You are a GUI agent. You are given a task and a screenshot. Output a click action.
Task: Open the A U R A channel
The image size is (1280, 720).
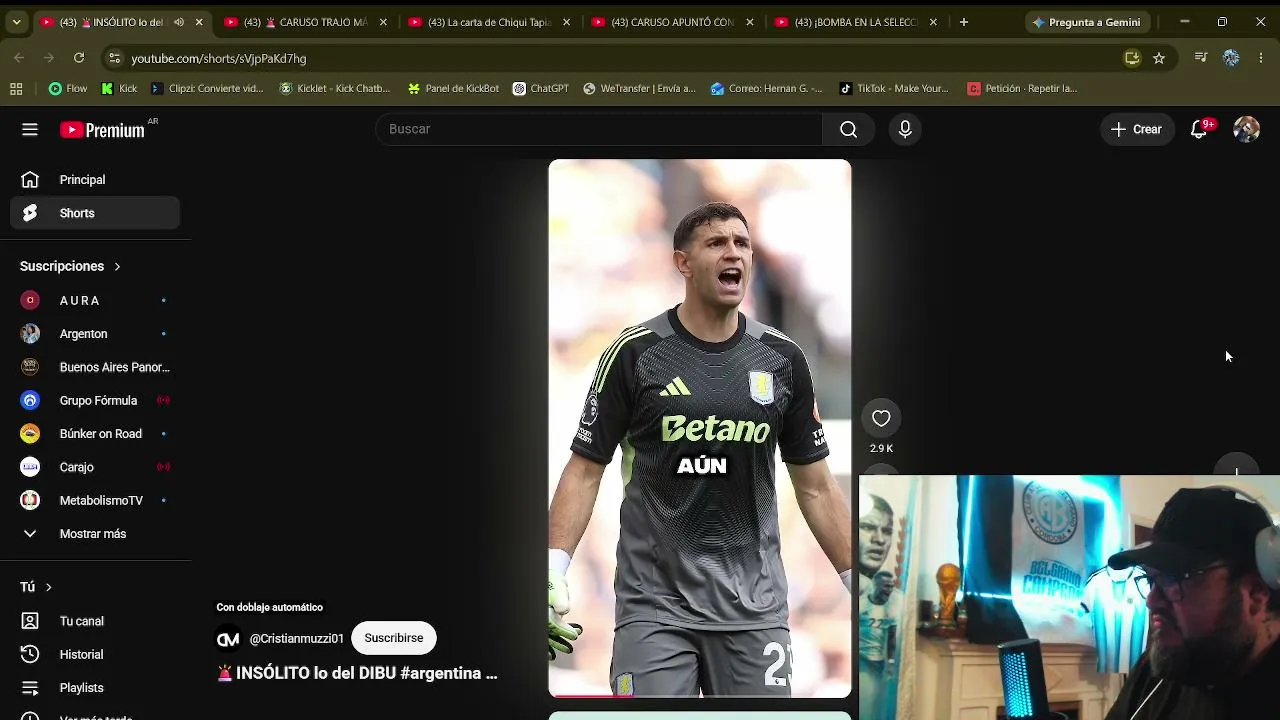(95, 300)
